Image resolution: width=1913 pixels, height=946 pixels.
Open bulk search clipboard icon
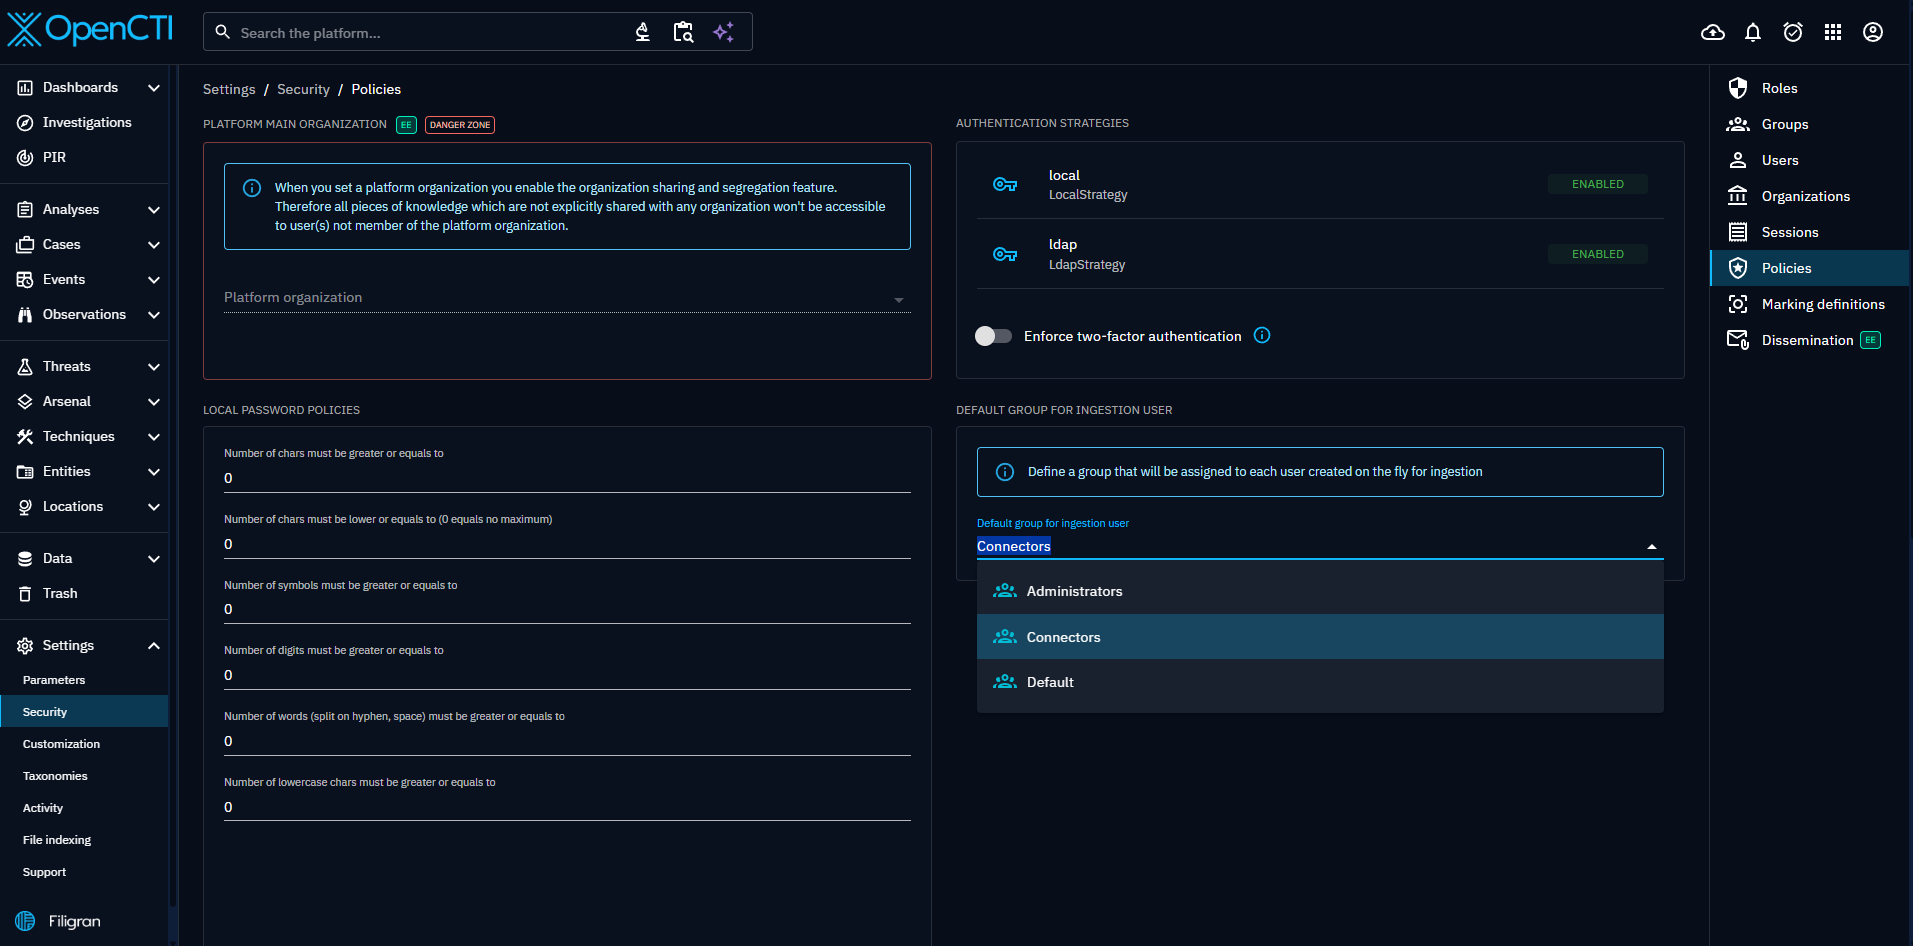(x=683, y=32)
